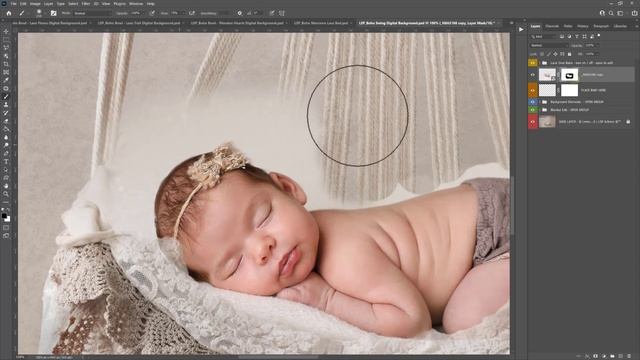Click the Lock all layer icon
Screen dimensions: 640x360
coord(569,54)
